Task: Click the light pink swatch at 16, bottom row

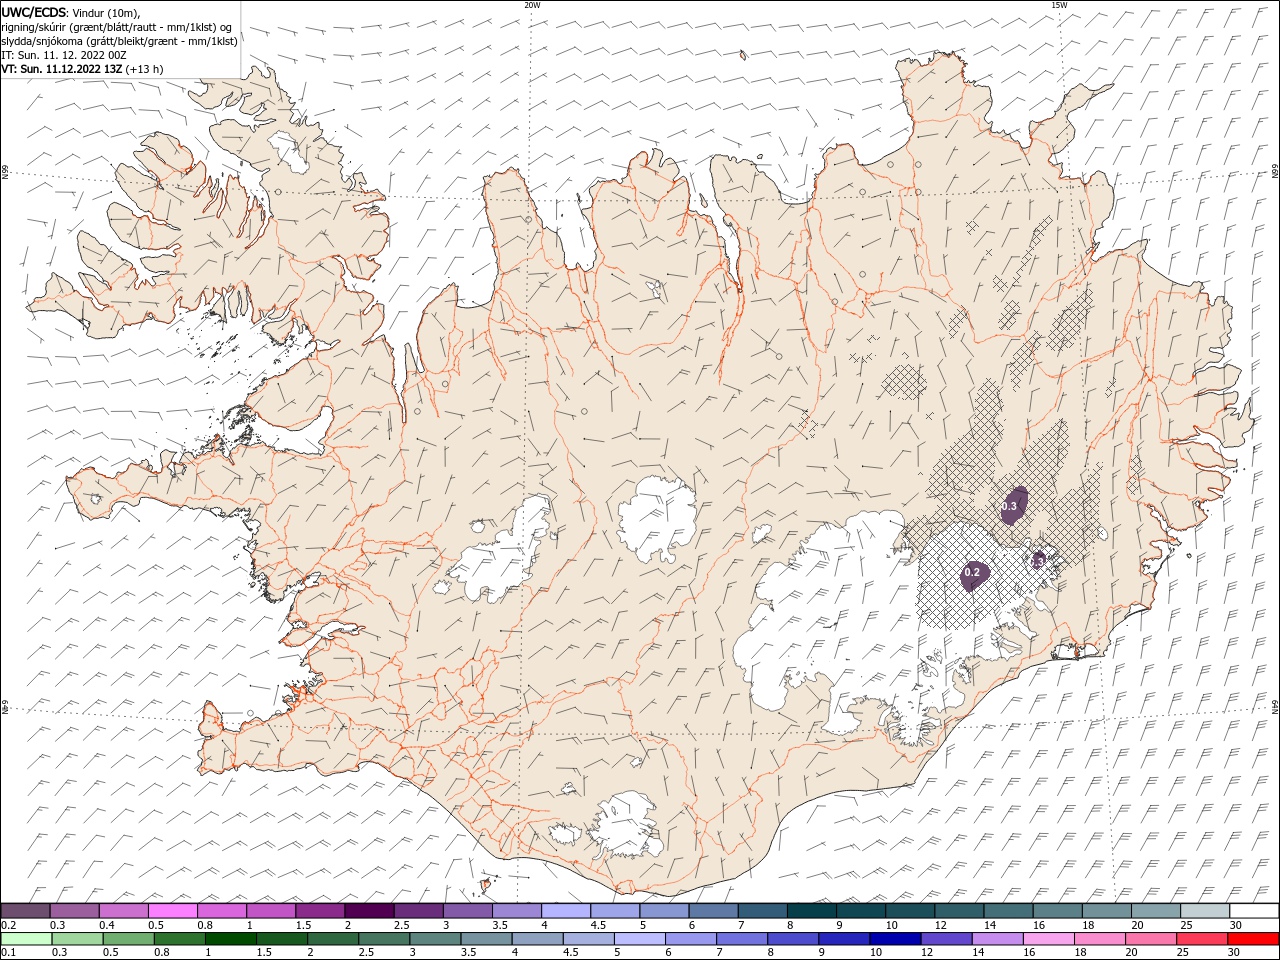Action: coord(1048,940)
